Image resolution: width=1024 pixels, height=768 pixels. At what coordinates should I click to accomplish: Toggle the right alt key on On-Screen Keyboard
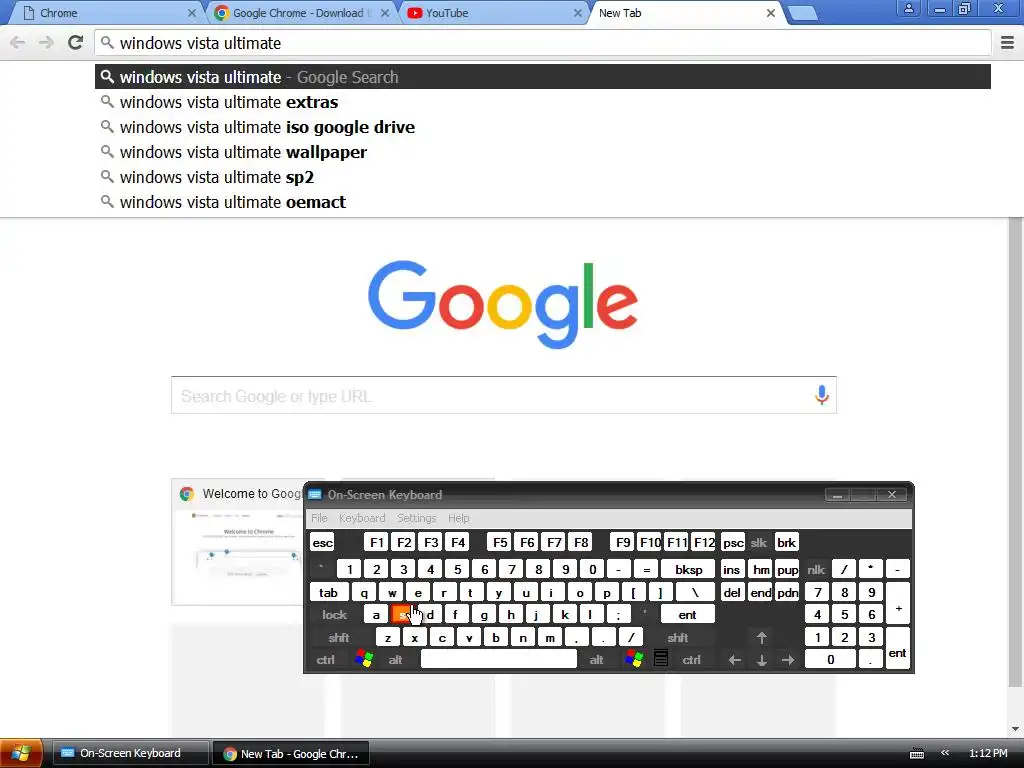pyautogui.click(x=596, y=660)
